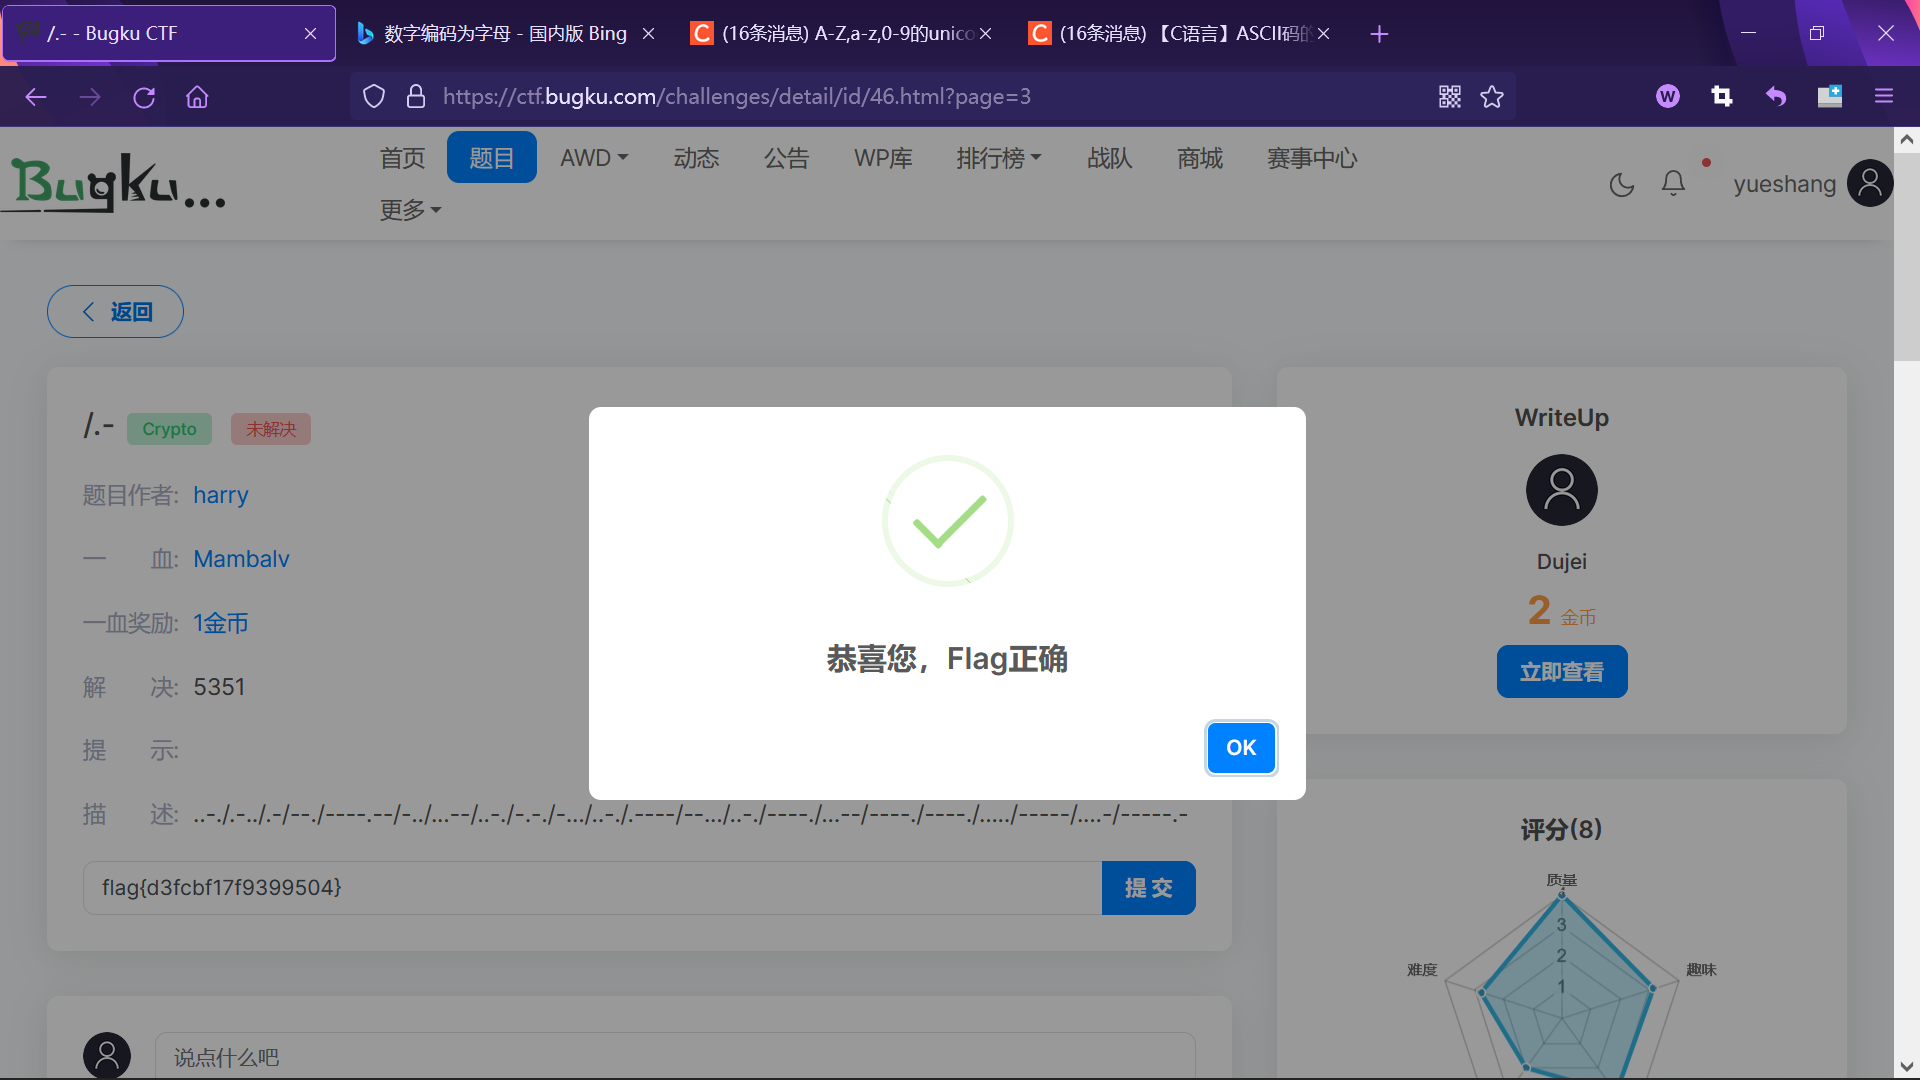Click the 立即查看 writeup button

point(1561,672)
